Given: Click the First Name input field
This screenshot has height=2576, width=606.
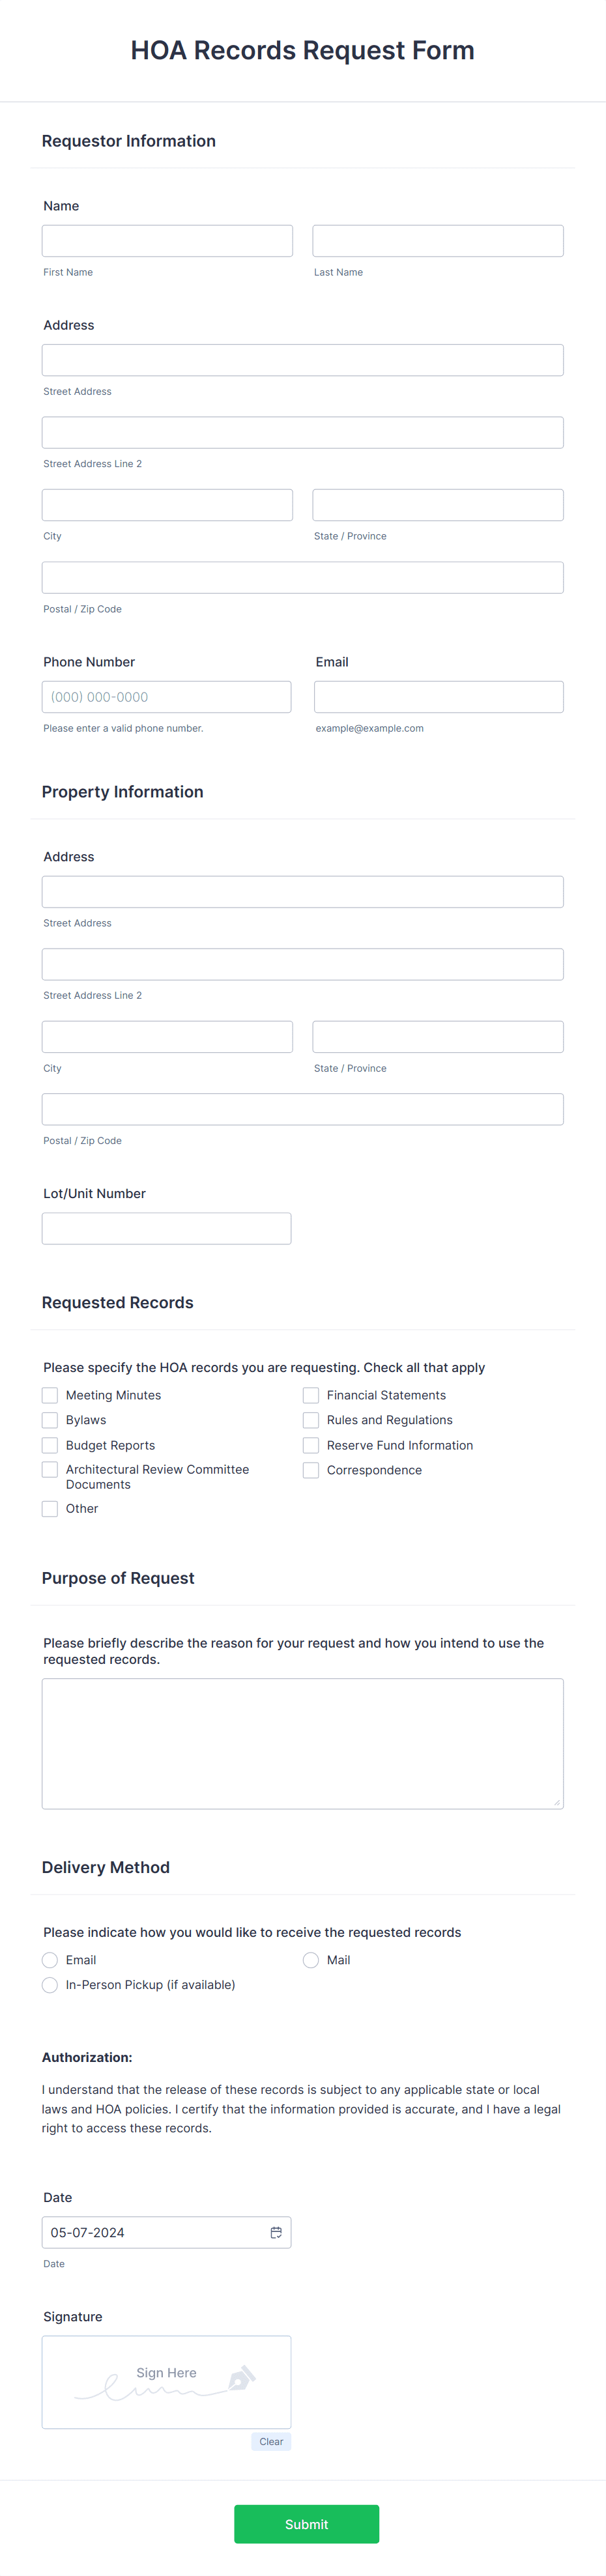Looking at the screenshot, I should tap(167, 240).
